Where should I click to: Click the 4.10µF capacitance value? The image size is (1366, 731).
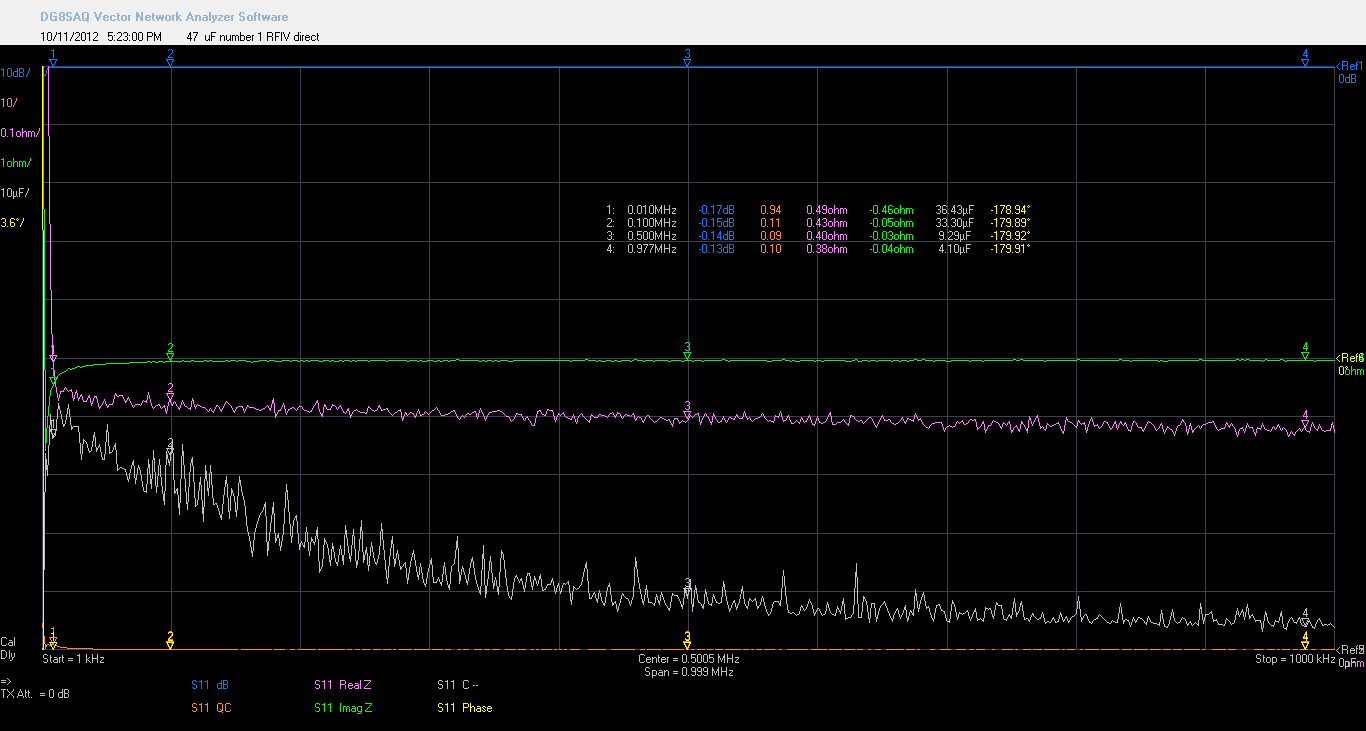click(955, 249)
